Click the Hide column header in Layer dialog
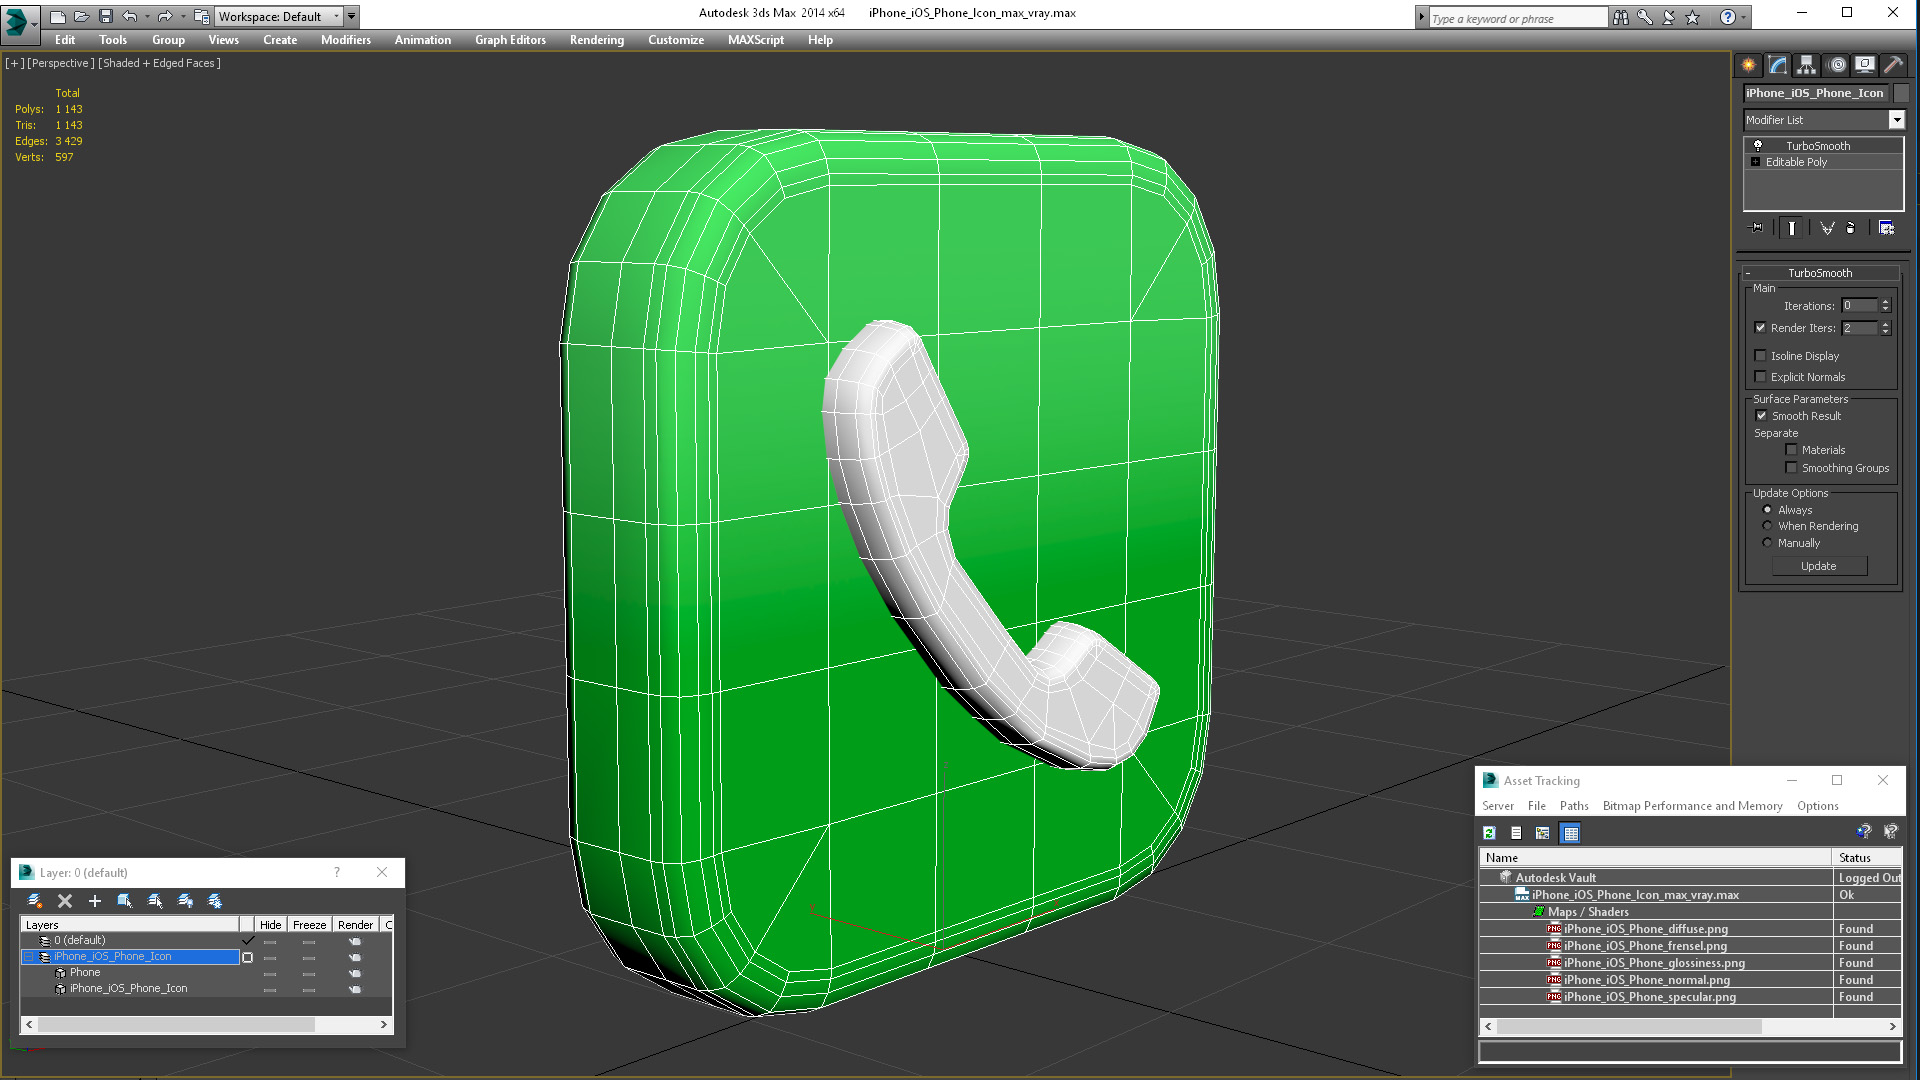The height and width of the screenshot is (1080, 1920). point(270,925)
